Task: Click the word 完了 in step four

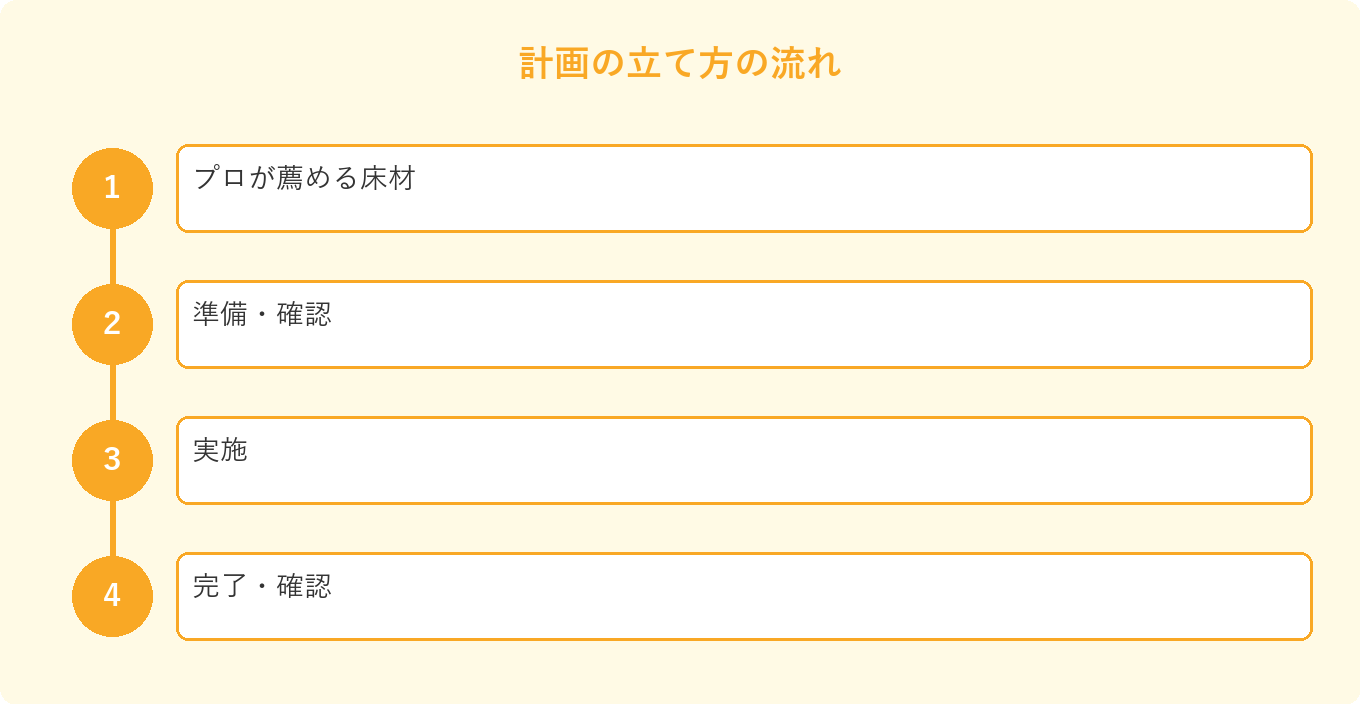Action: pyautogui.click(x=220, y=586)
